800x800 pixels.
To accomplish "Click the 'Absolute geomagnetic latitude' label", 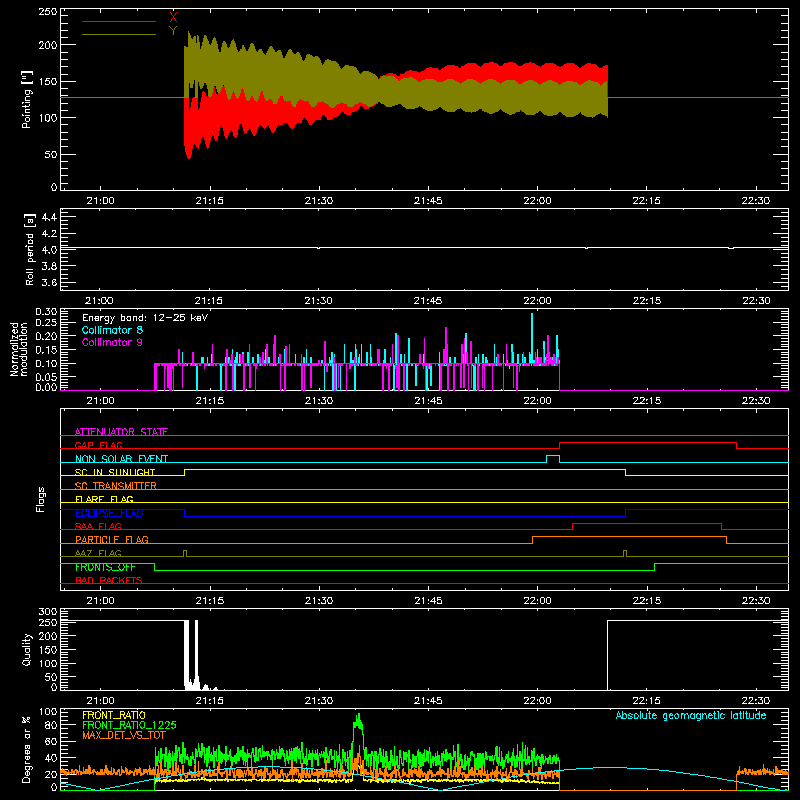I will [691, 715].
